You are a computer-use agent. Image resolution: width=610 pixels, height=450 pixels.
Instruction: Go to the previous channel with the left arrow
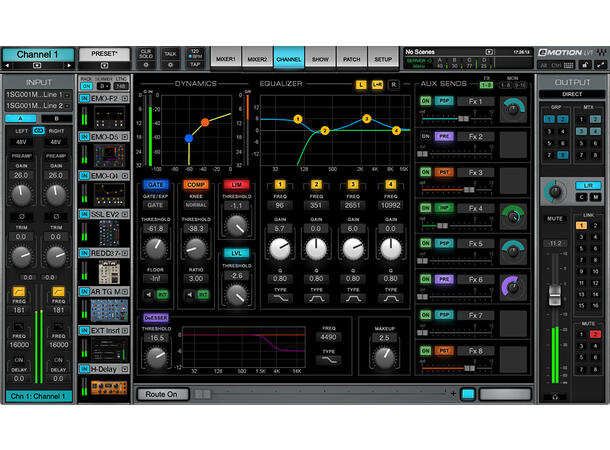7,65
